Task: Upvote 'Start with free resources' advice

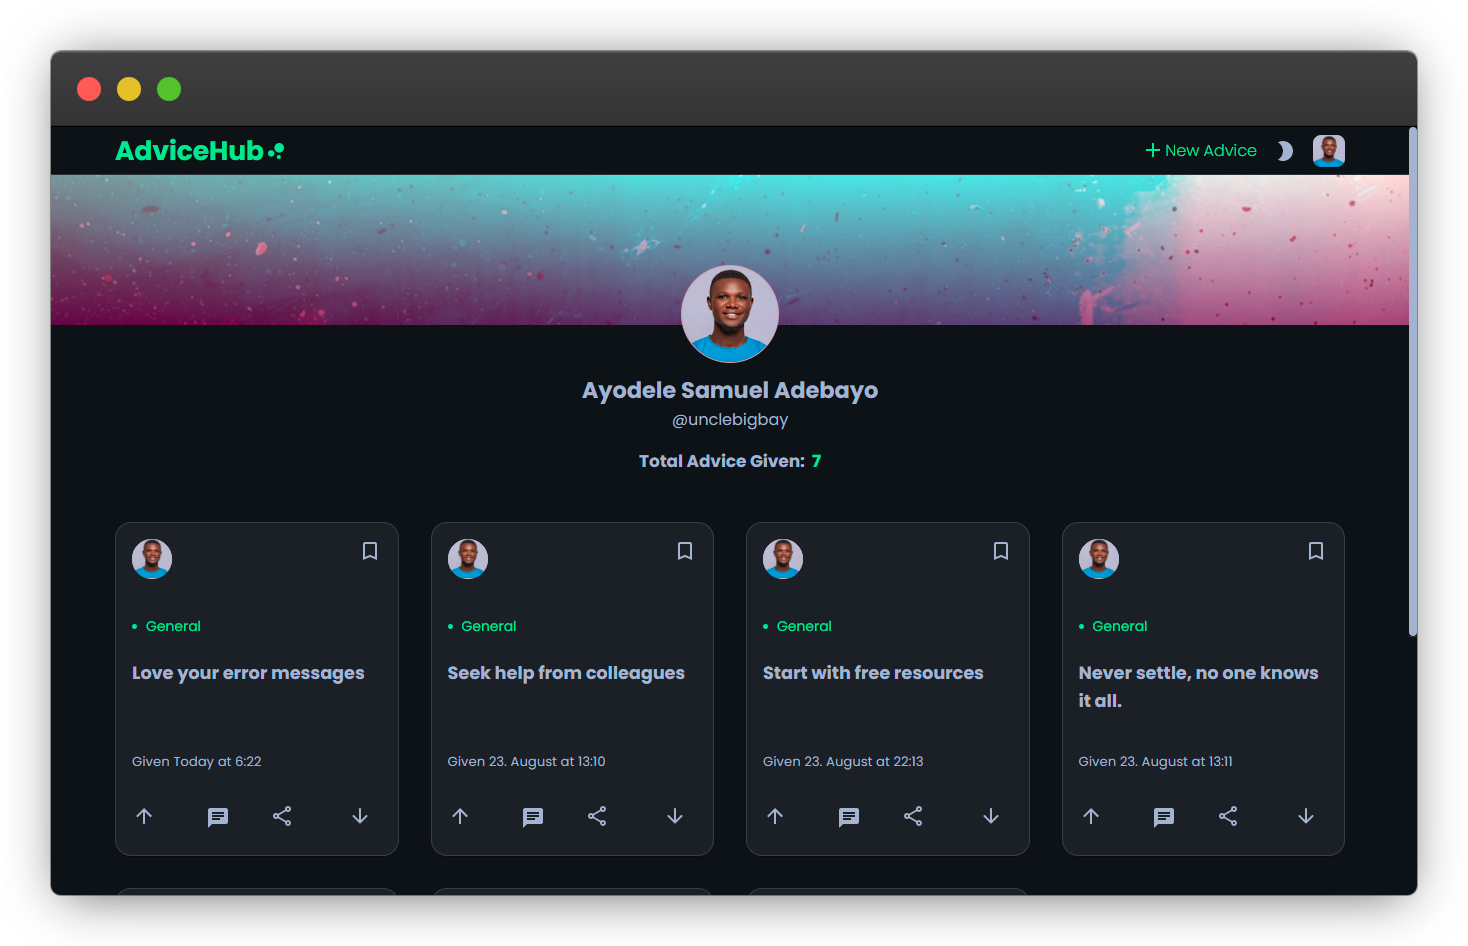Action: [x=775, y=816]
